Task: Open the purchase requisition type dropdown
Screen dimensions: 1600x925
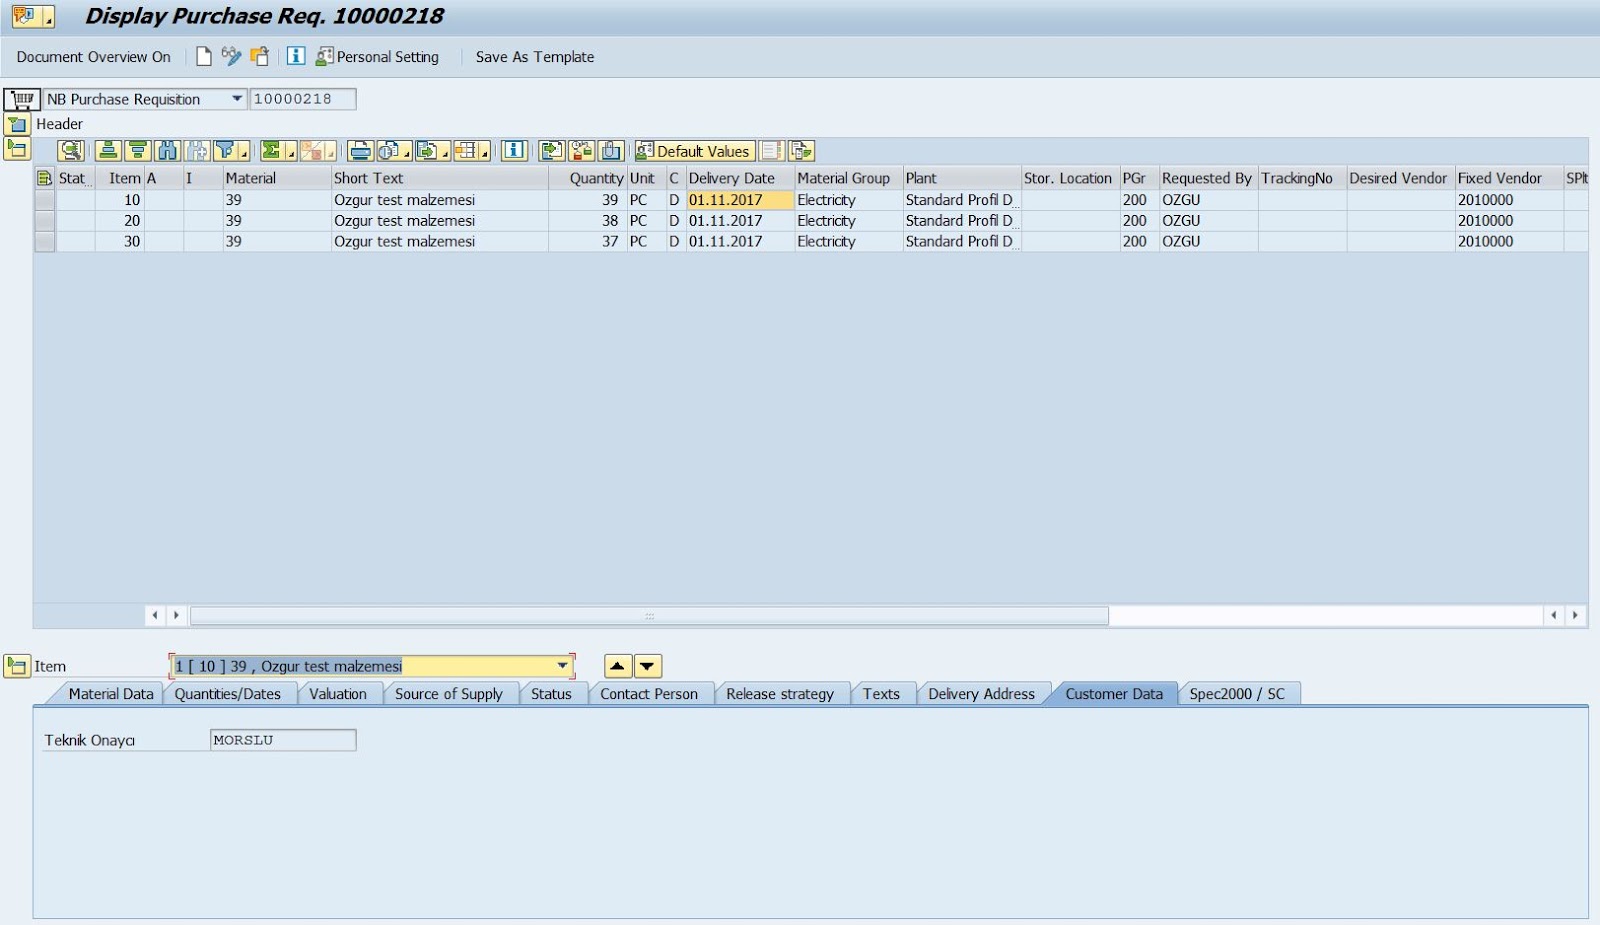Action: [x=238, y=99]
